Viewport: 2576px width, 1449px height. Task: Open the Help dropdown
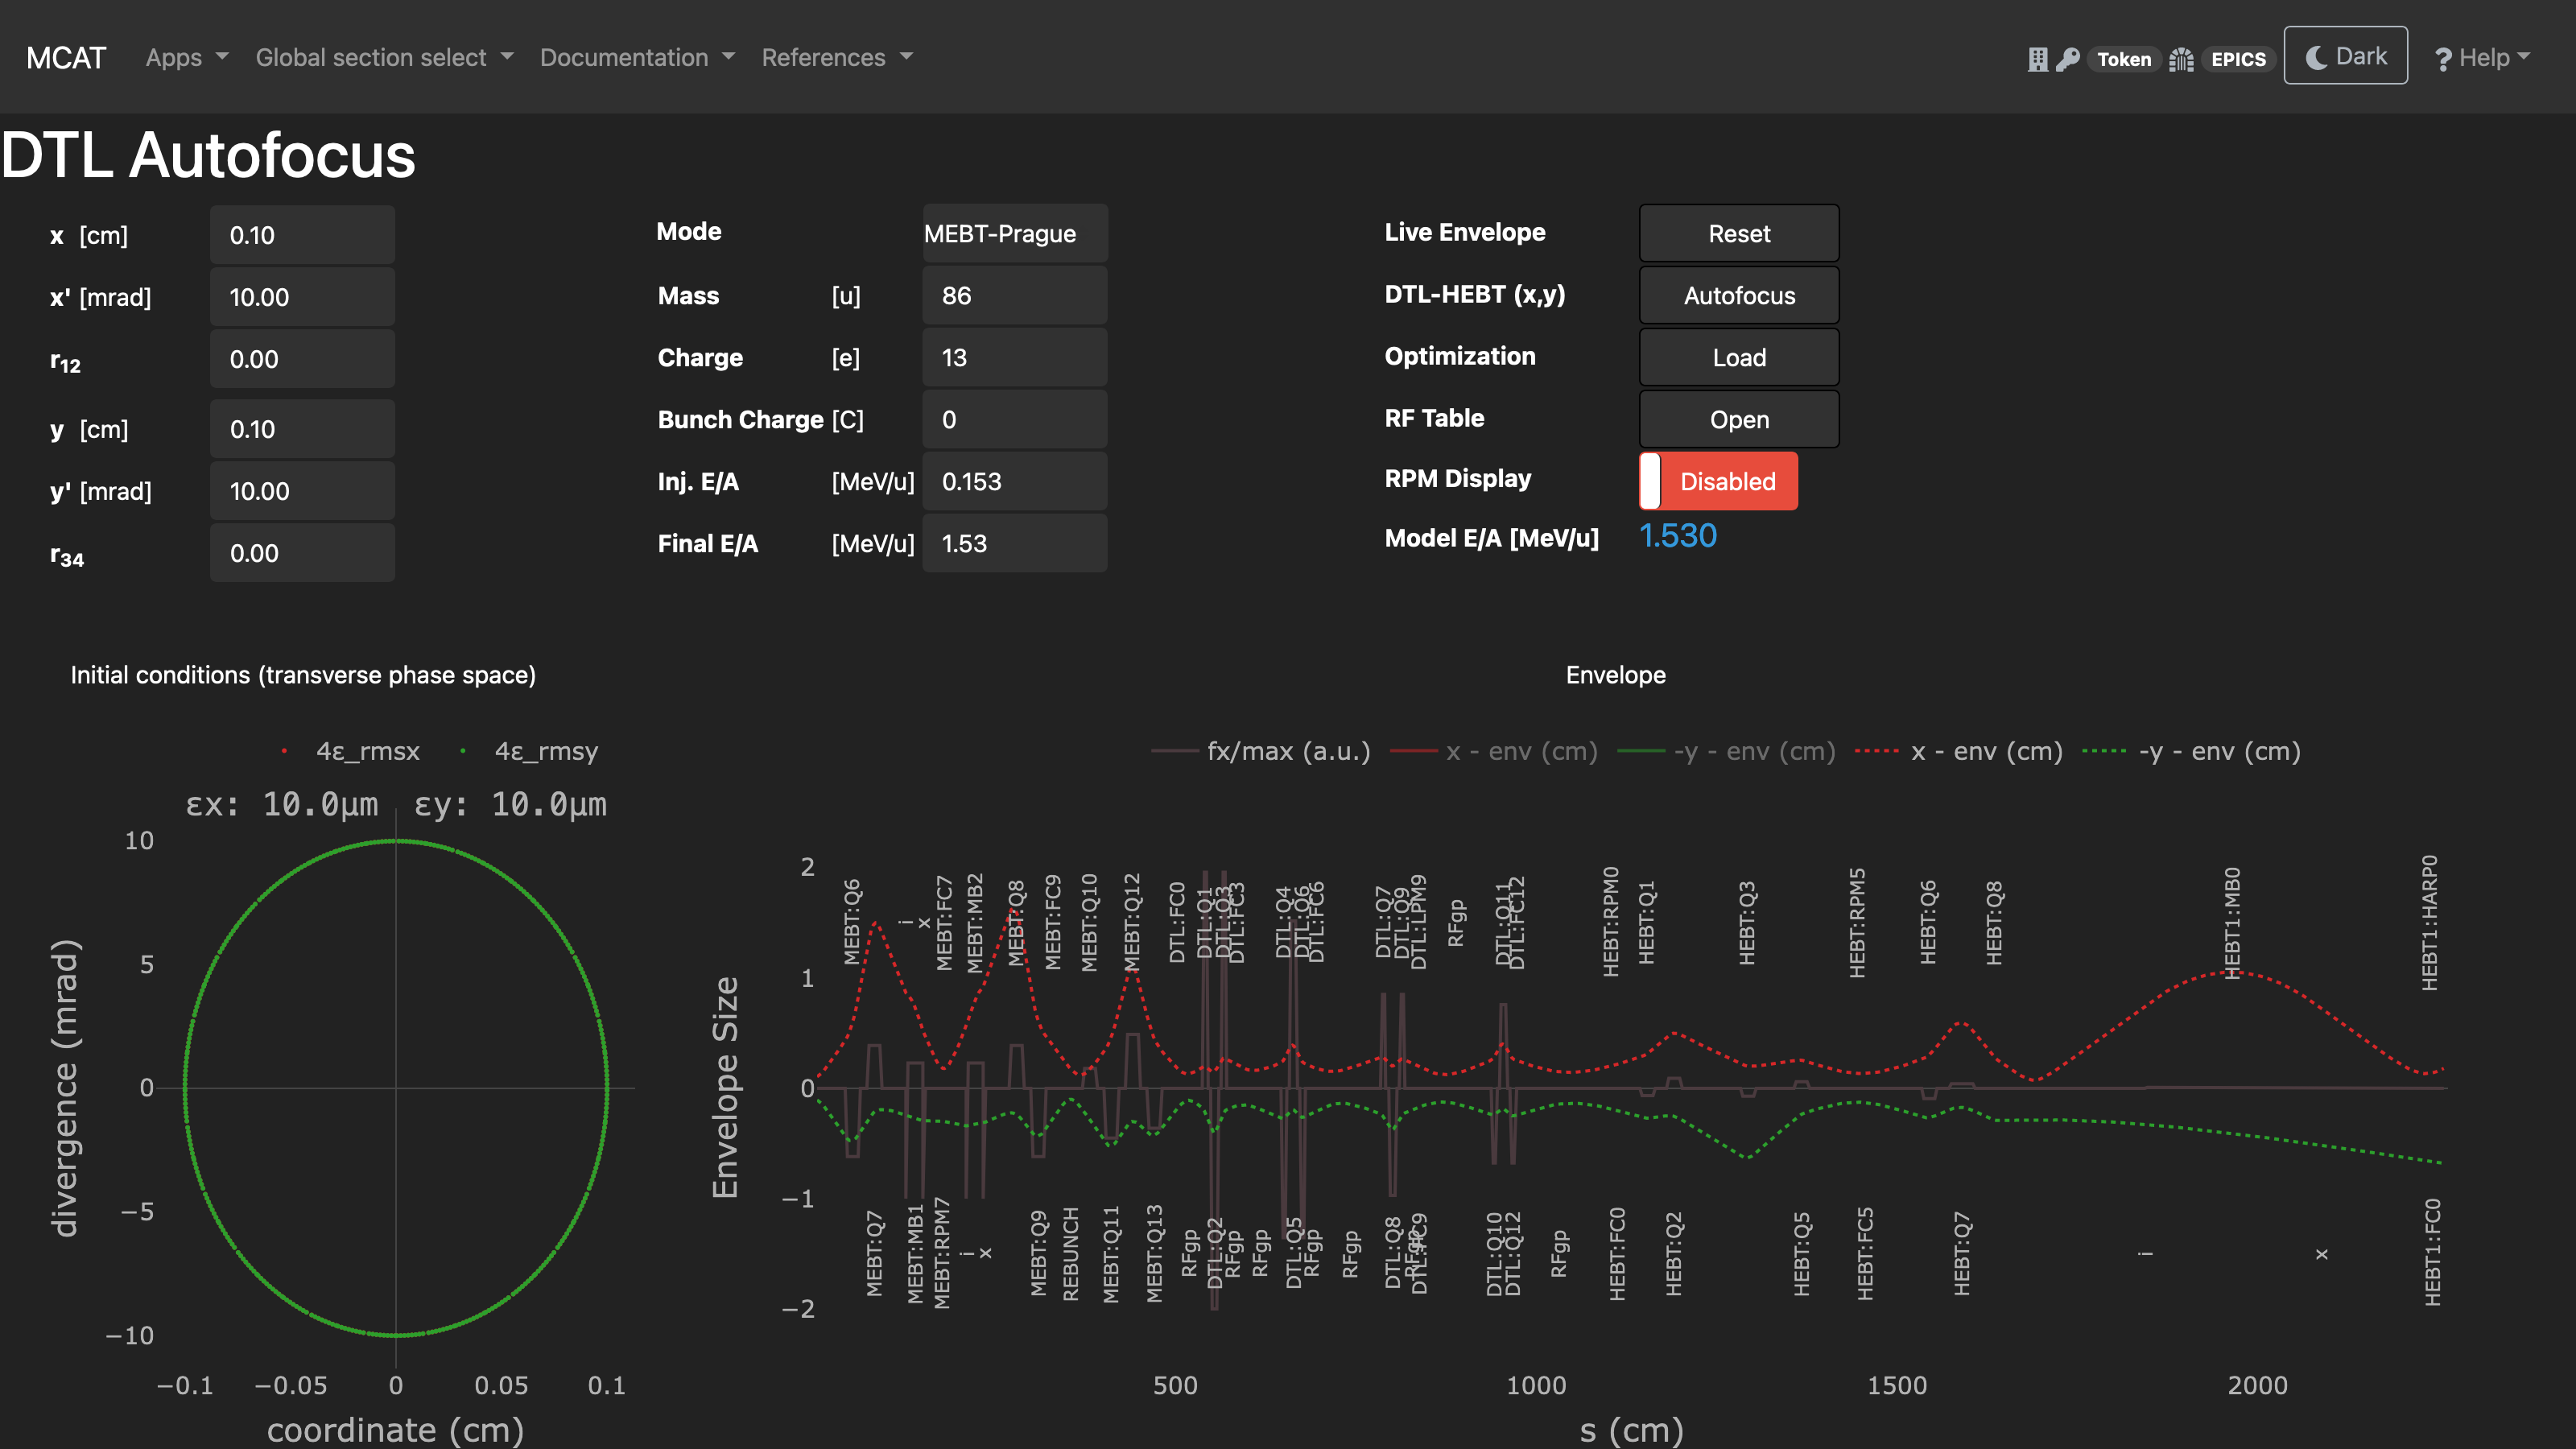click(x=2483, y=58)
